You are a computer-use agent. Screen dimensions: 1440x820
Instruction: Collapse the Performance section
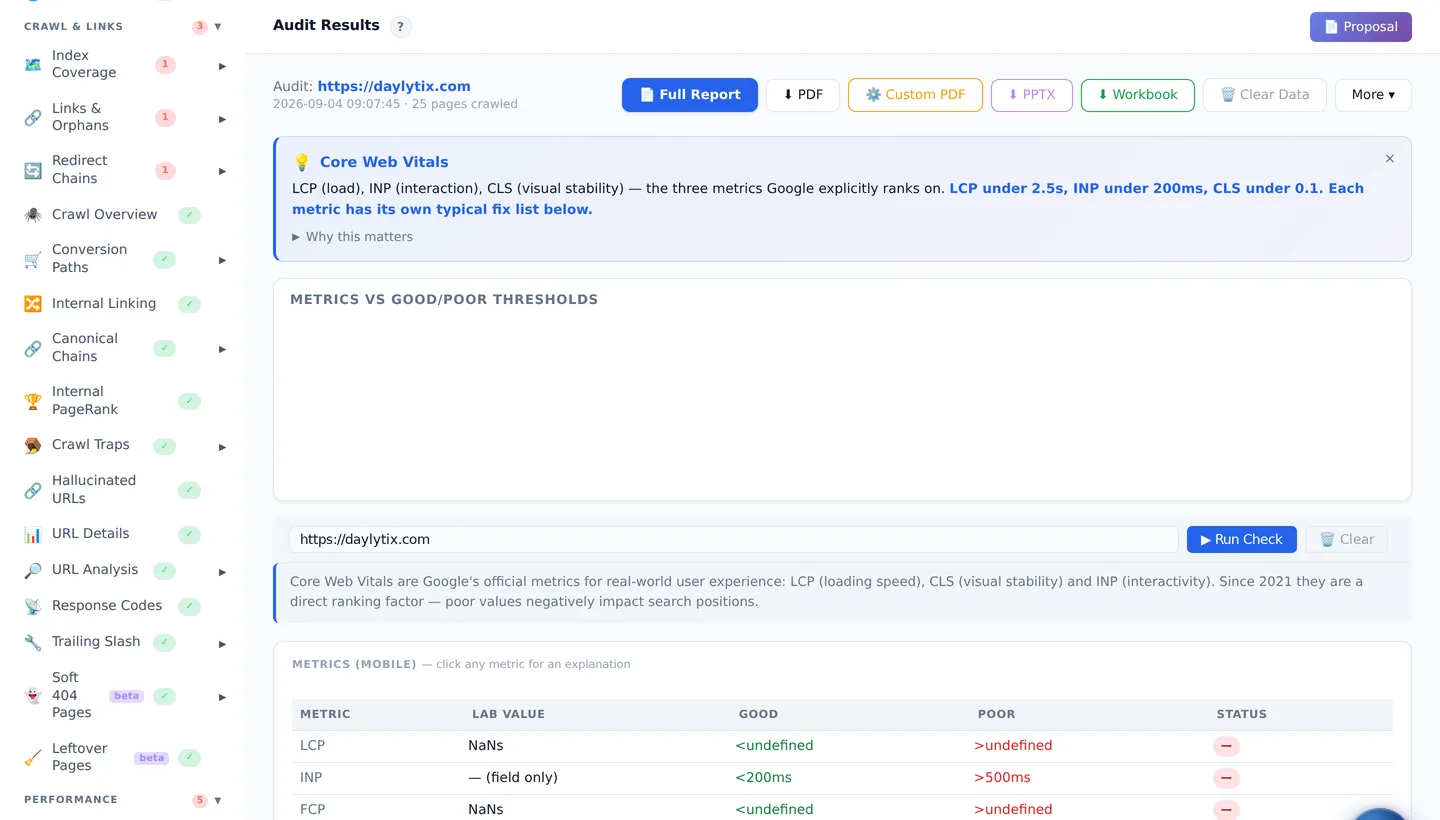tap(218, 800)
